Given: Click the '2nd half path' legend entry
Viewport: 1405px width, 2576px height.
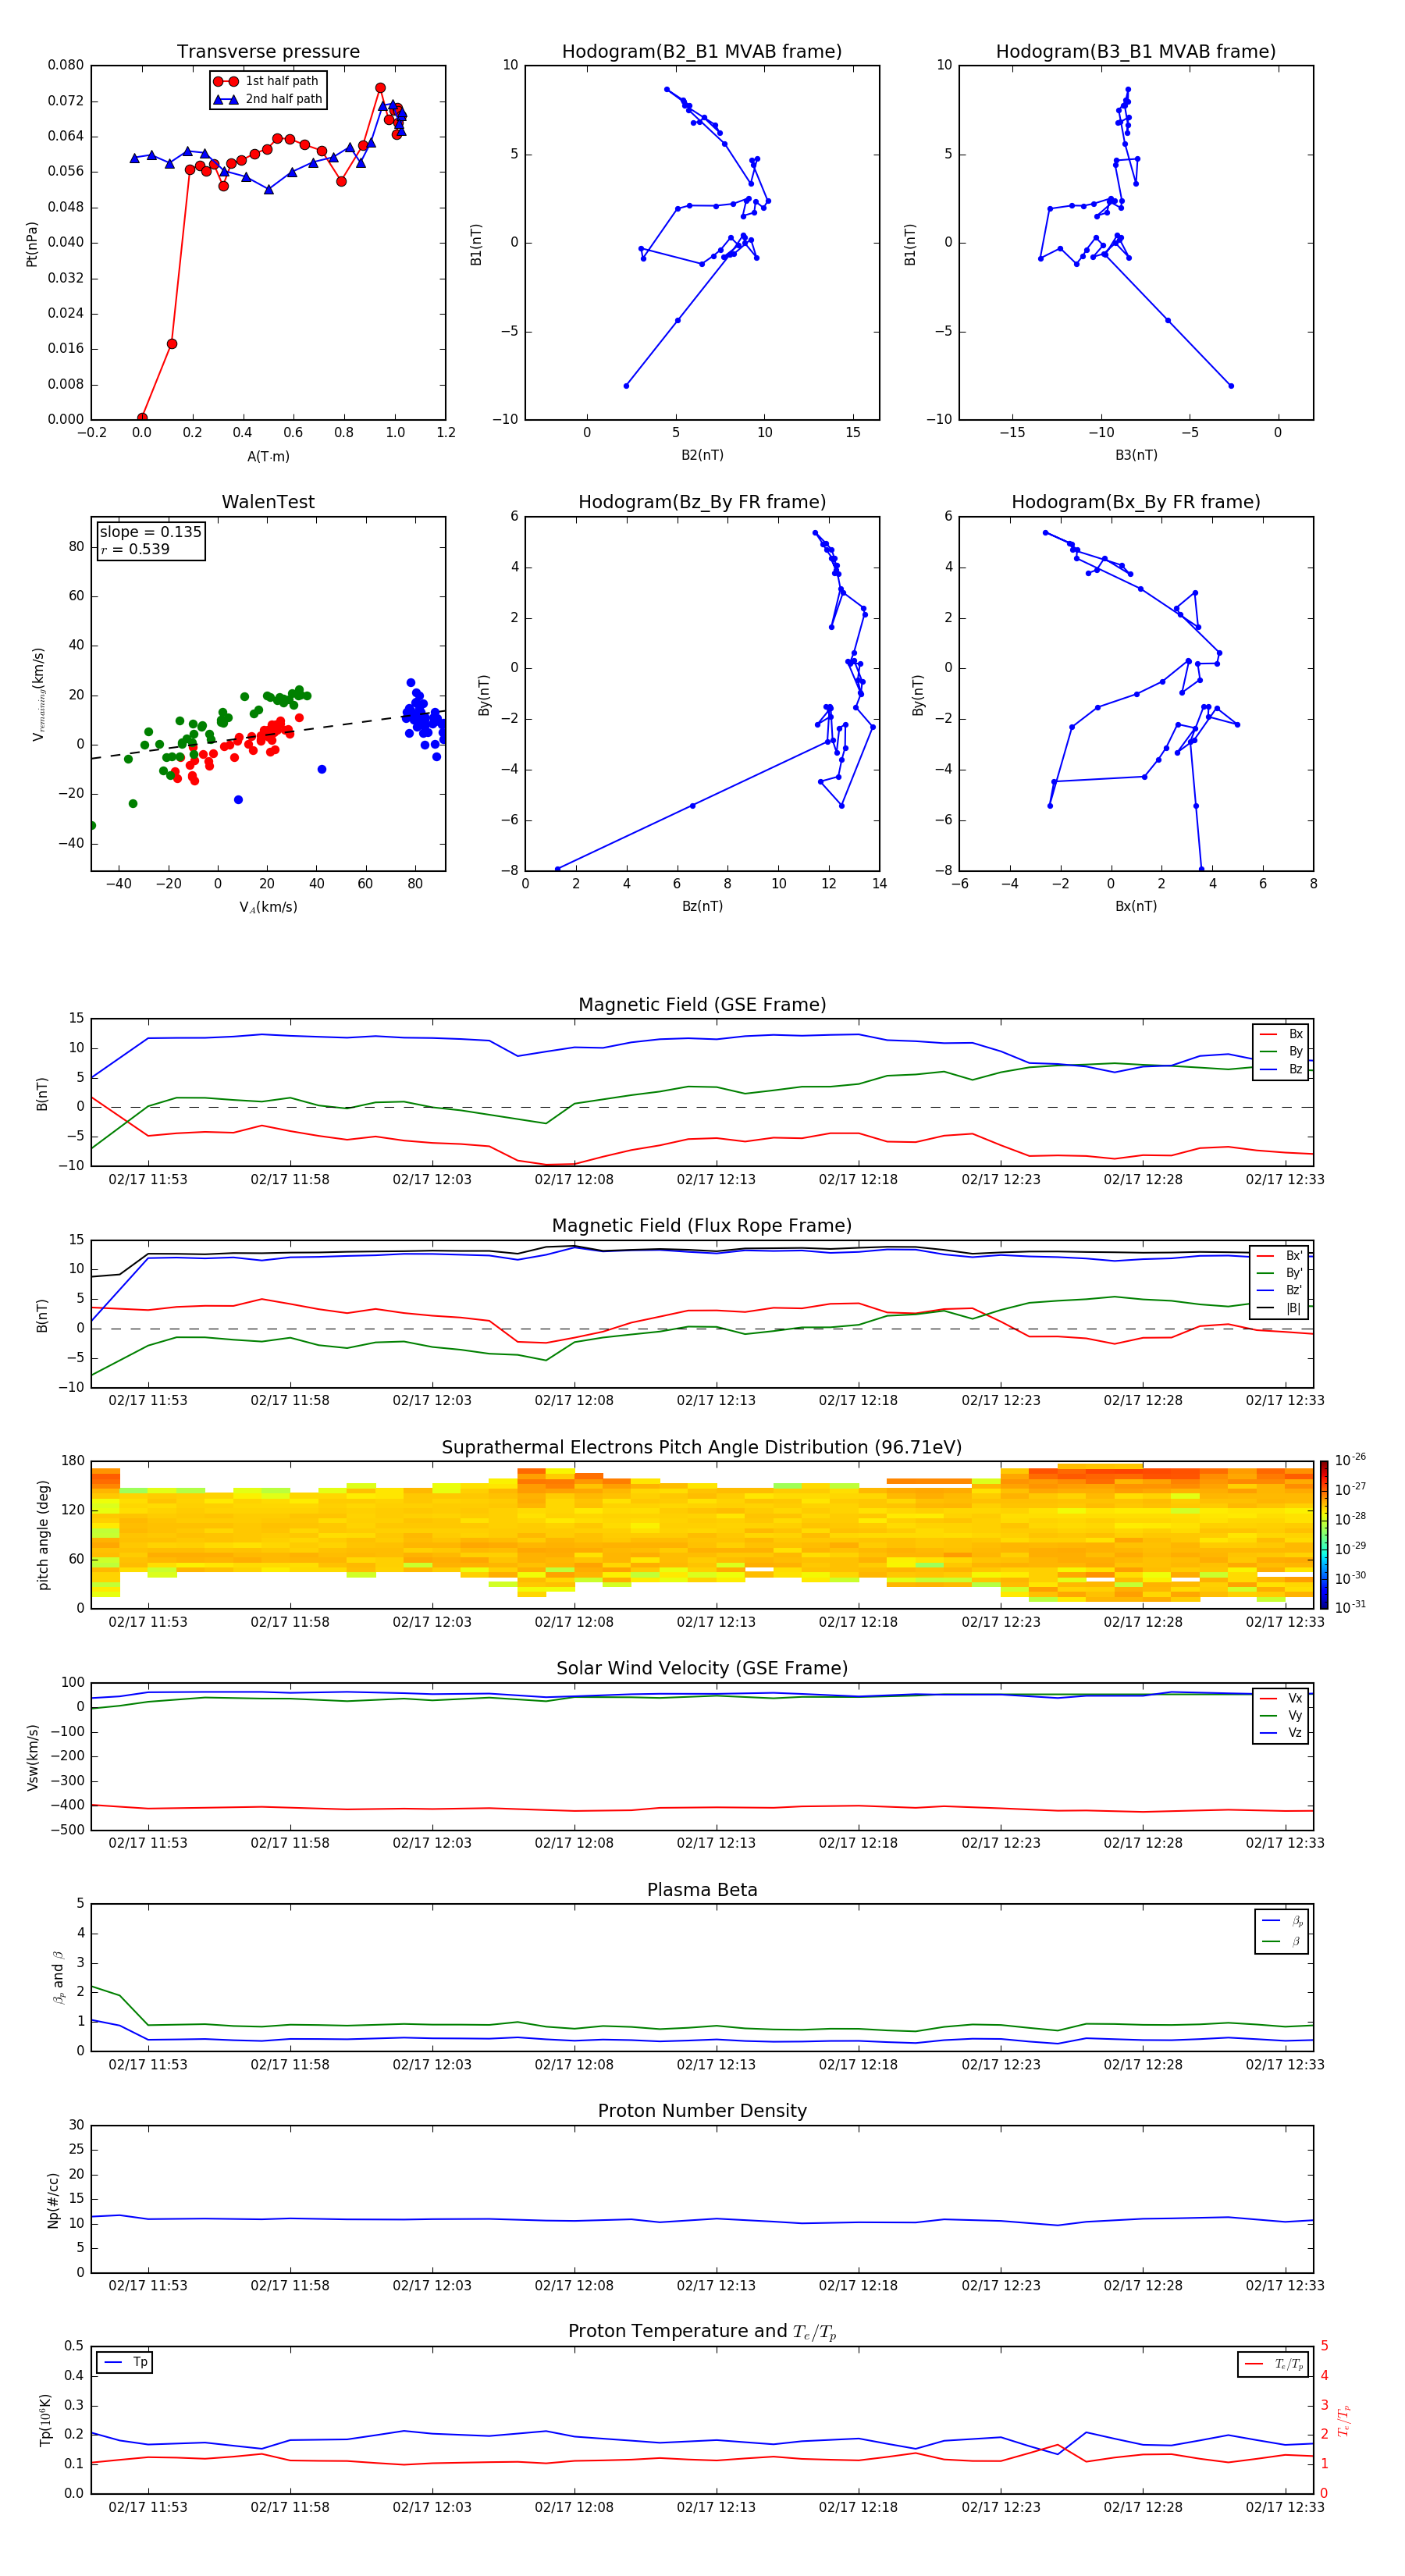Looking at the screenshot, I should pyautogui.click(x=269, y=99).
